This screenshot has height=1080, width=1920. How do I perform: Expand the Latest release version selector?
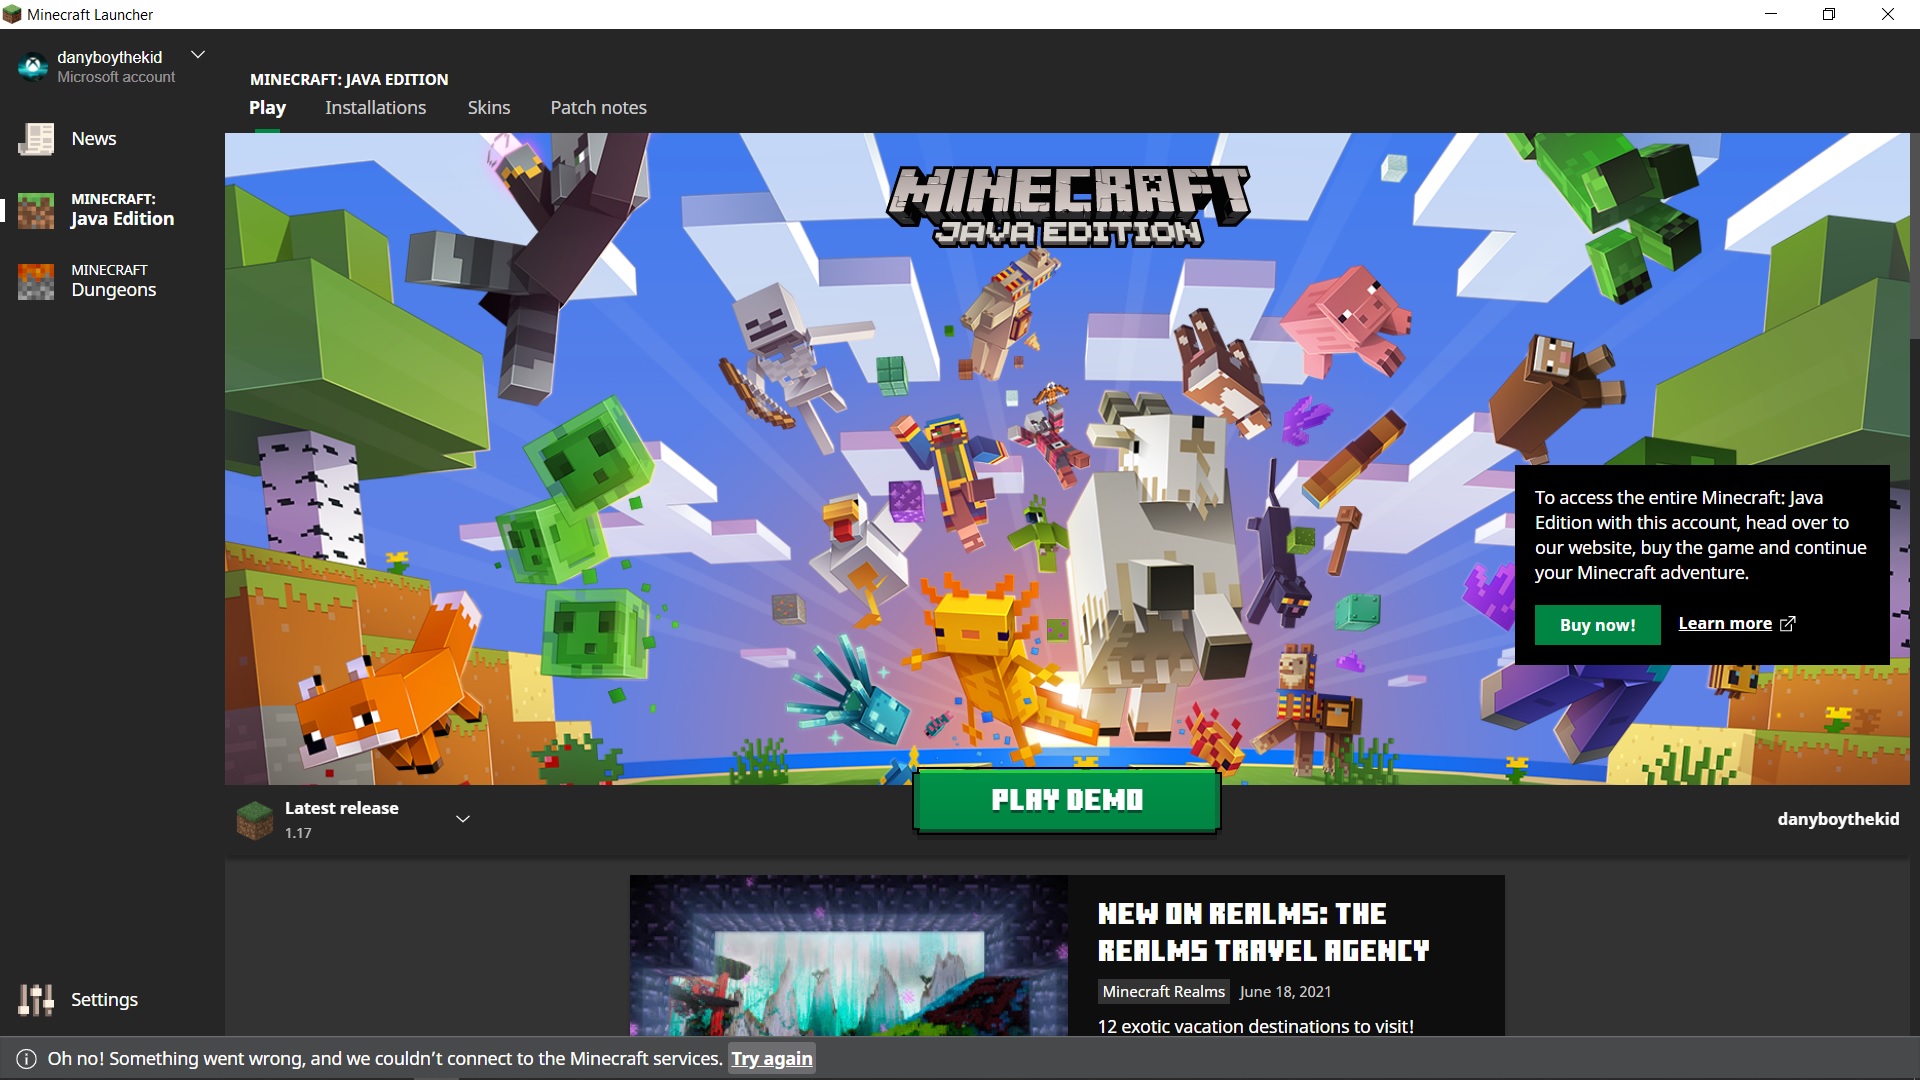[463, 819]
